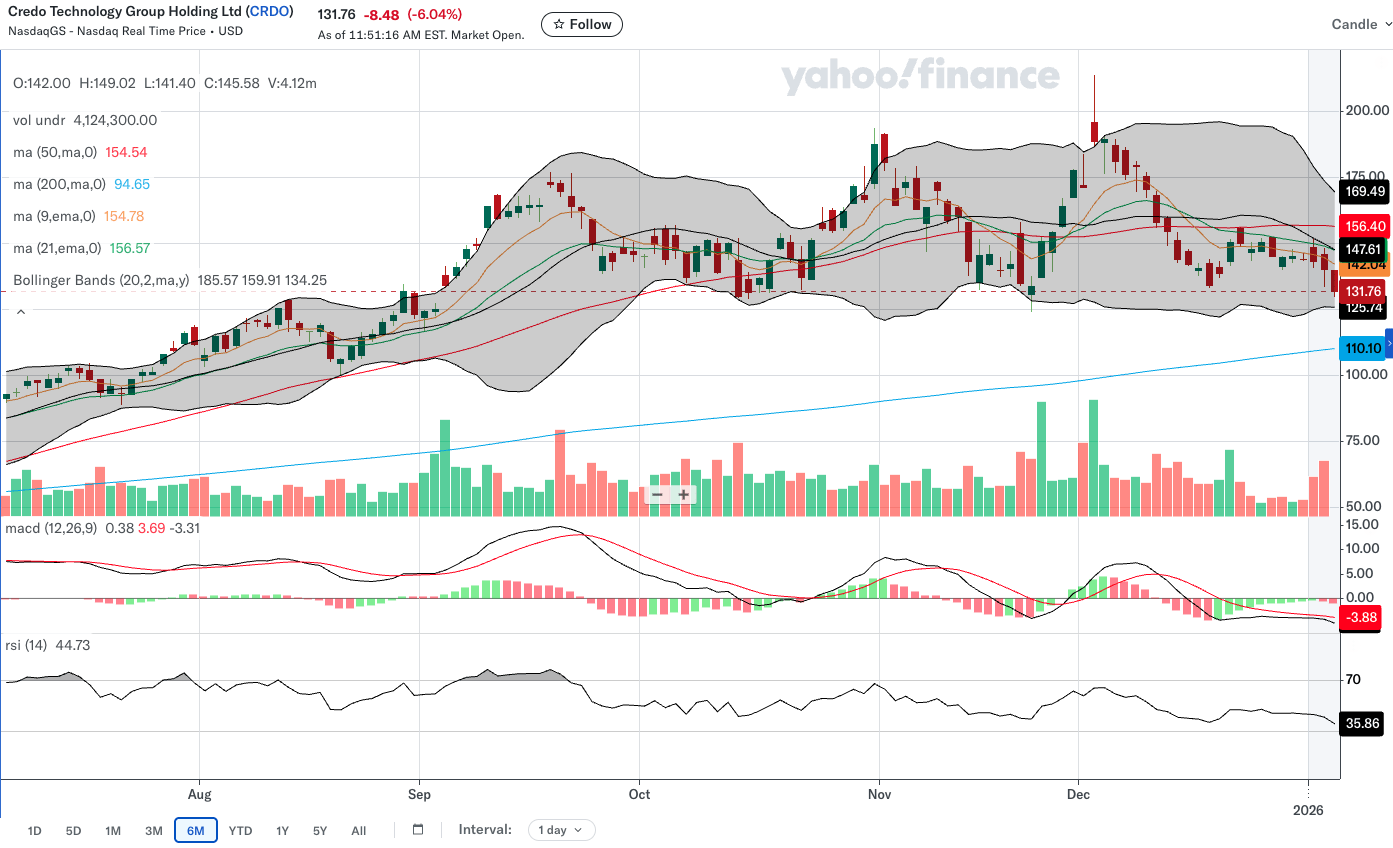Click the zoom in plus icon on chart
Viewport: 1393px width, 848px height.
click(683, 494)
